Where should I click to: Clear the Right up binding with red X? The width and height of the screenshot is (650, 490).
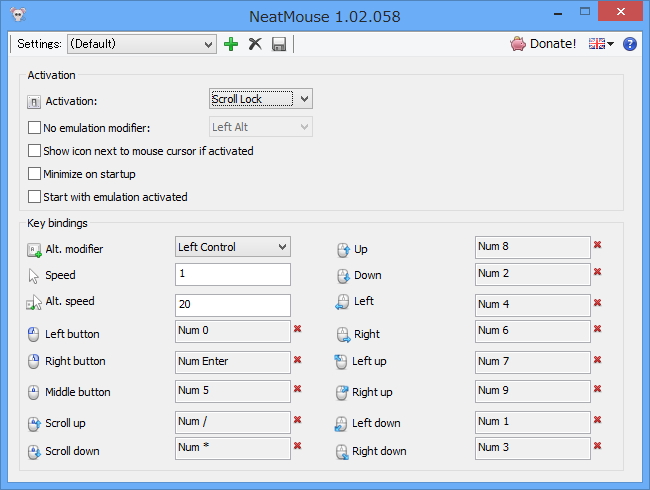coord(597,389)
